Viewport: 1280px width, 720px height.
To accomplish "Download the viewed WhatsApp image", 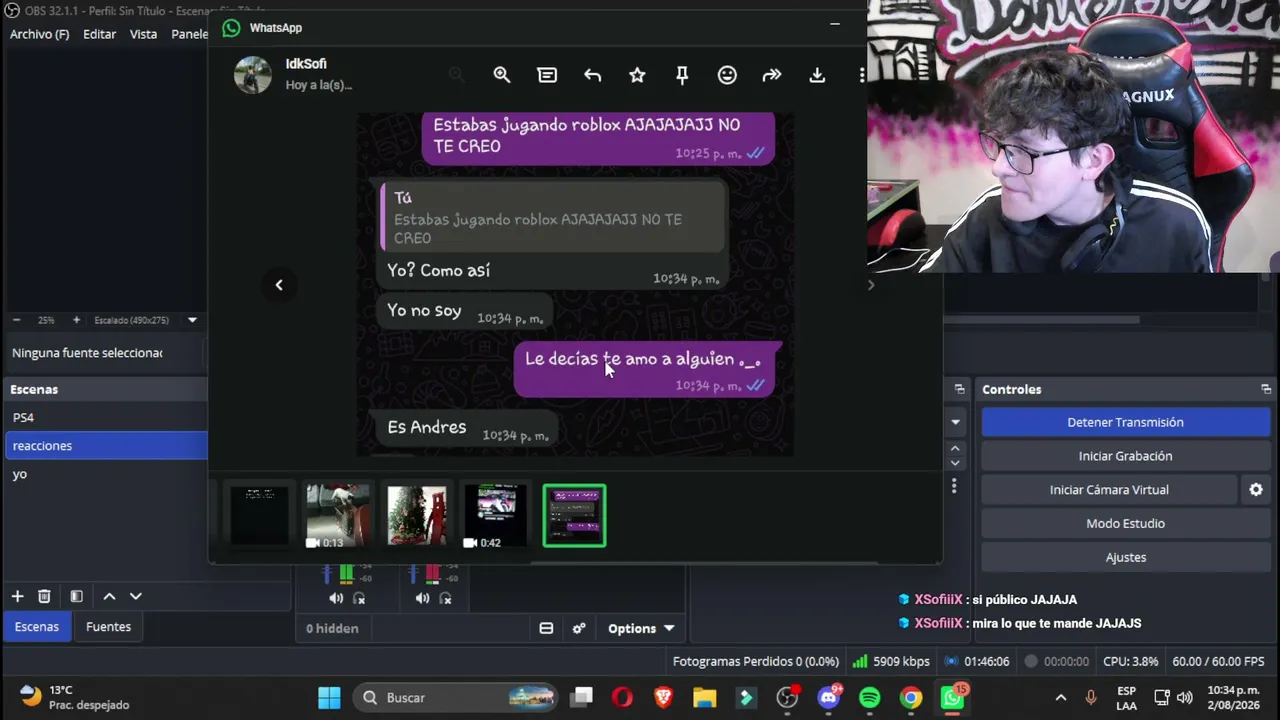I will point(817,75).
